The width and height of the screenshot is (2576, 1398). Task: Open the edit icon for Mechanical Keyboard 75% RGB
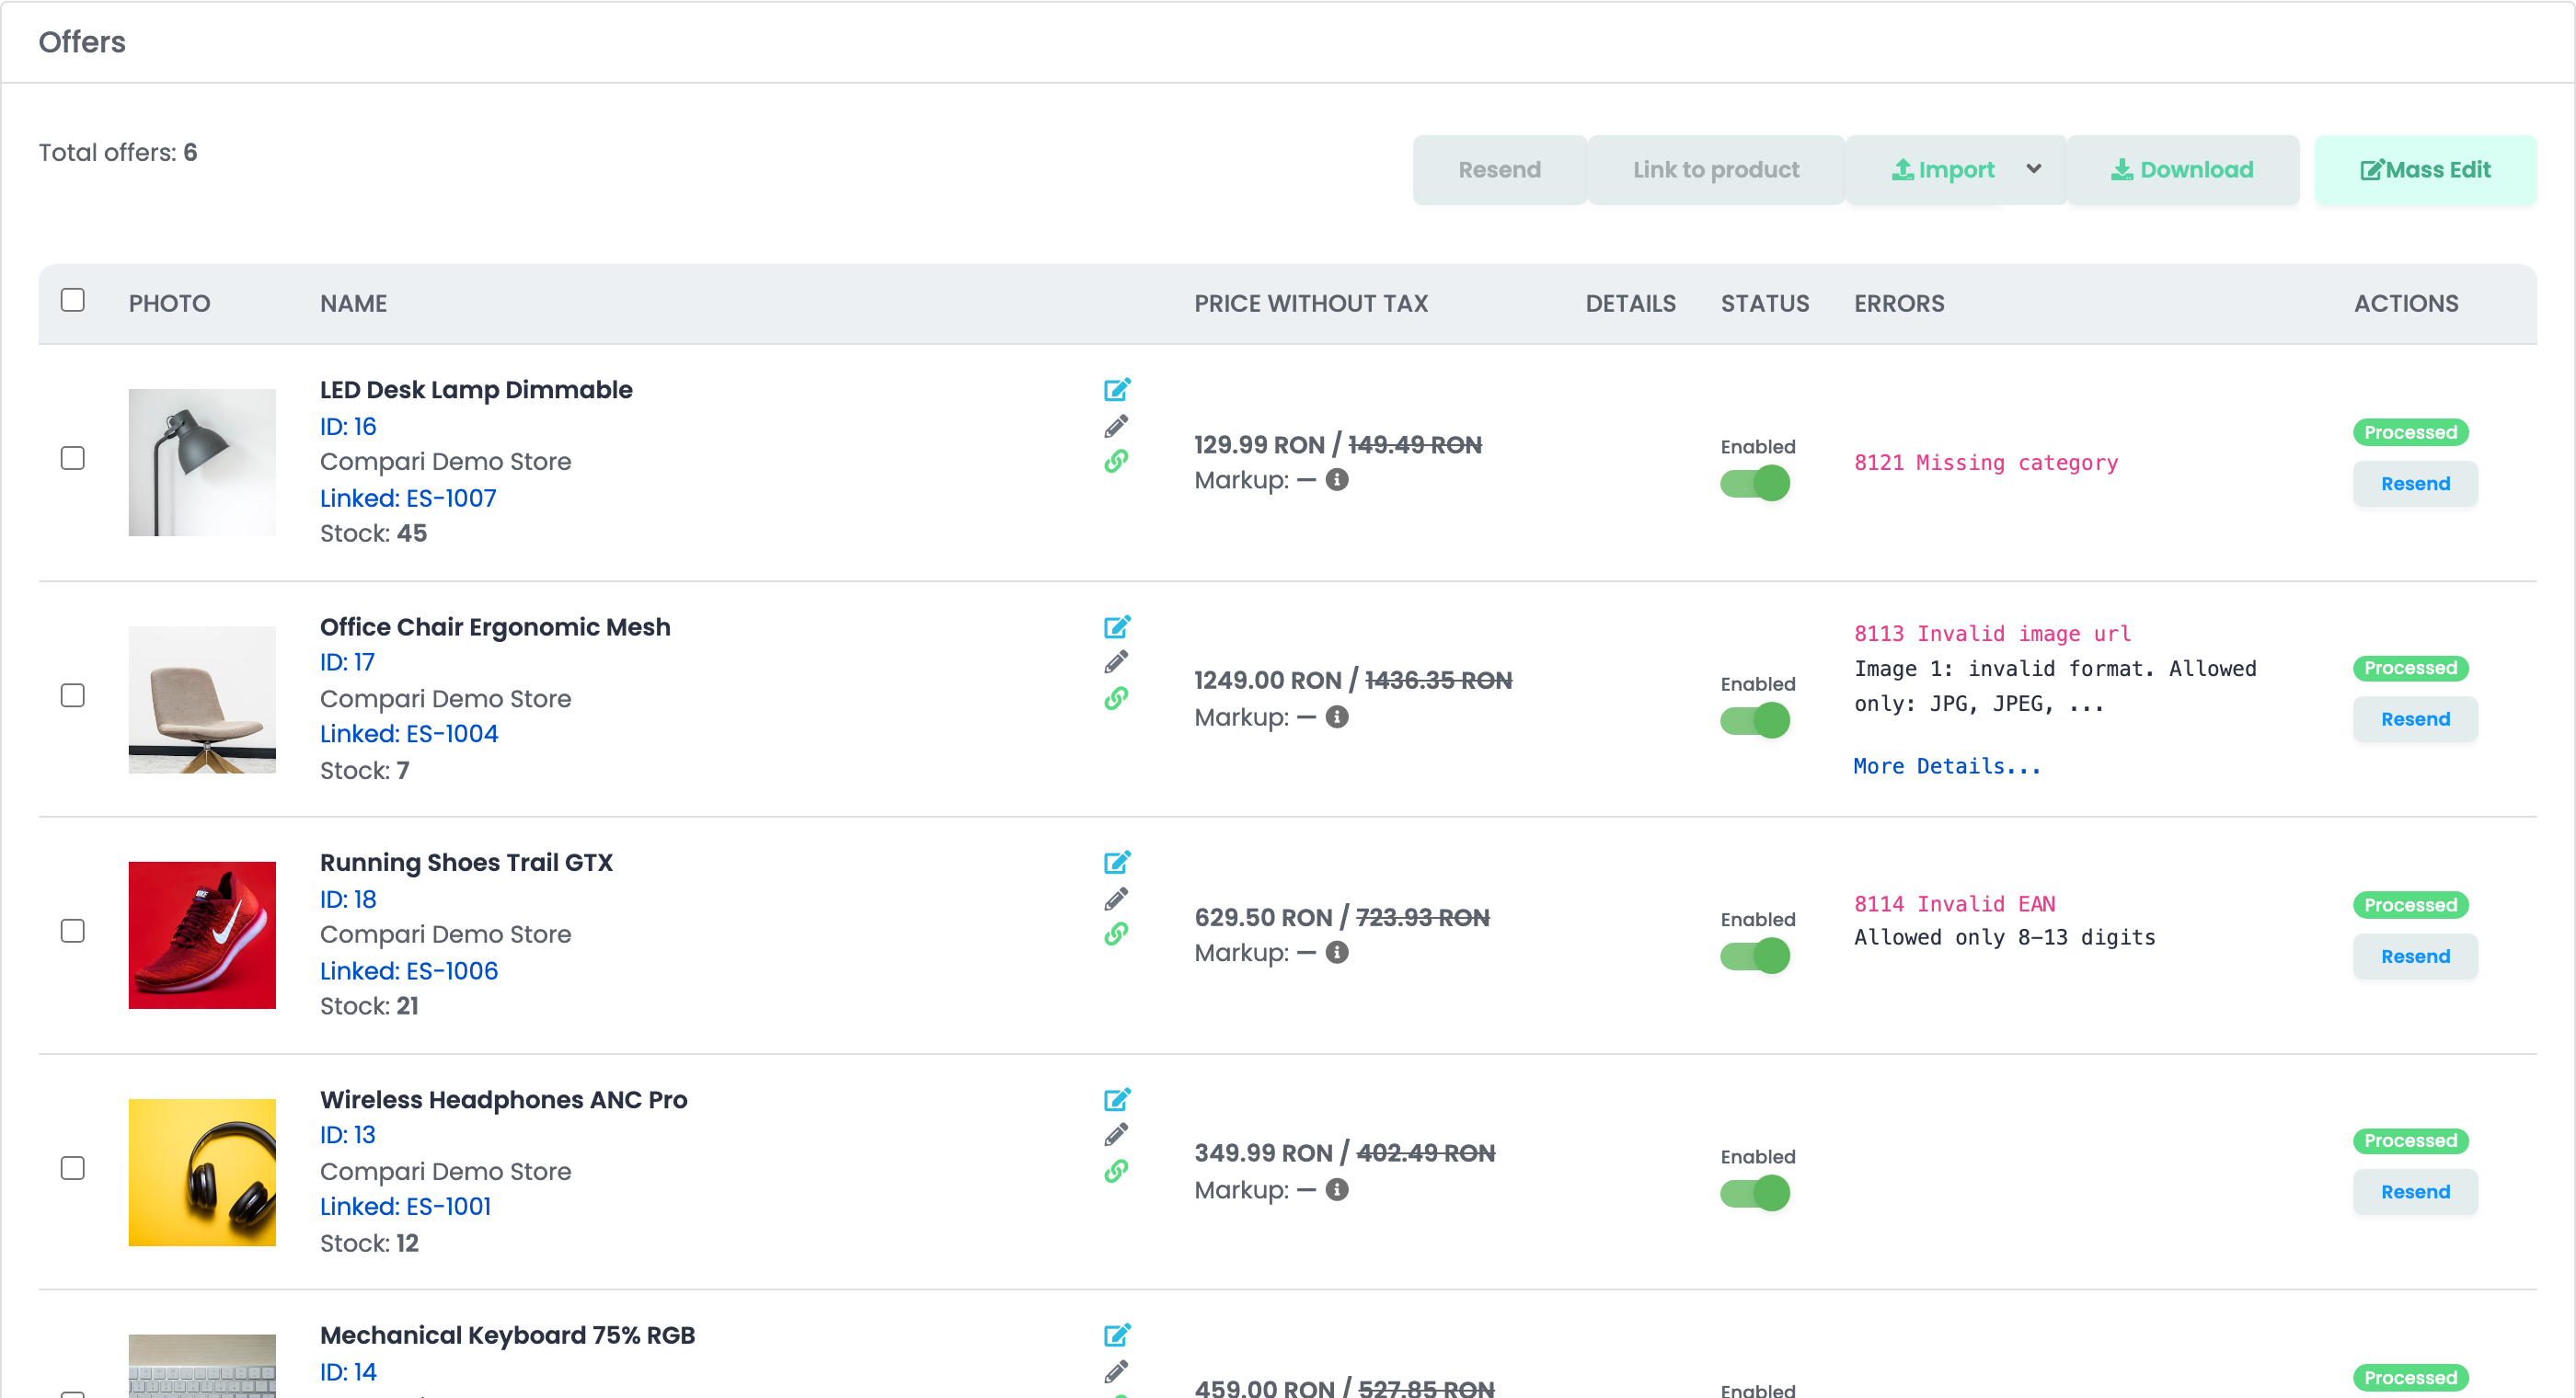(1117, 1336)
